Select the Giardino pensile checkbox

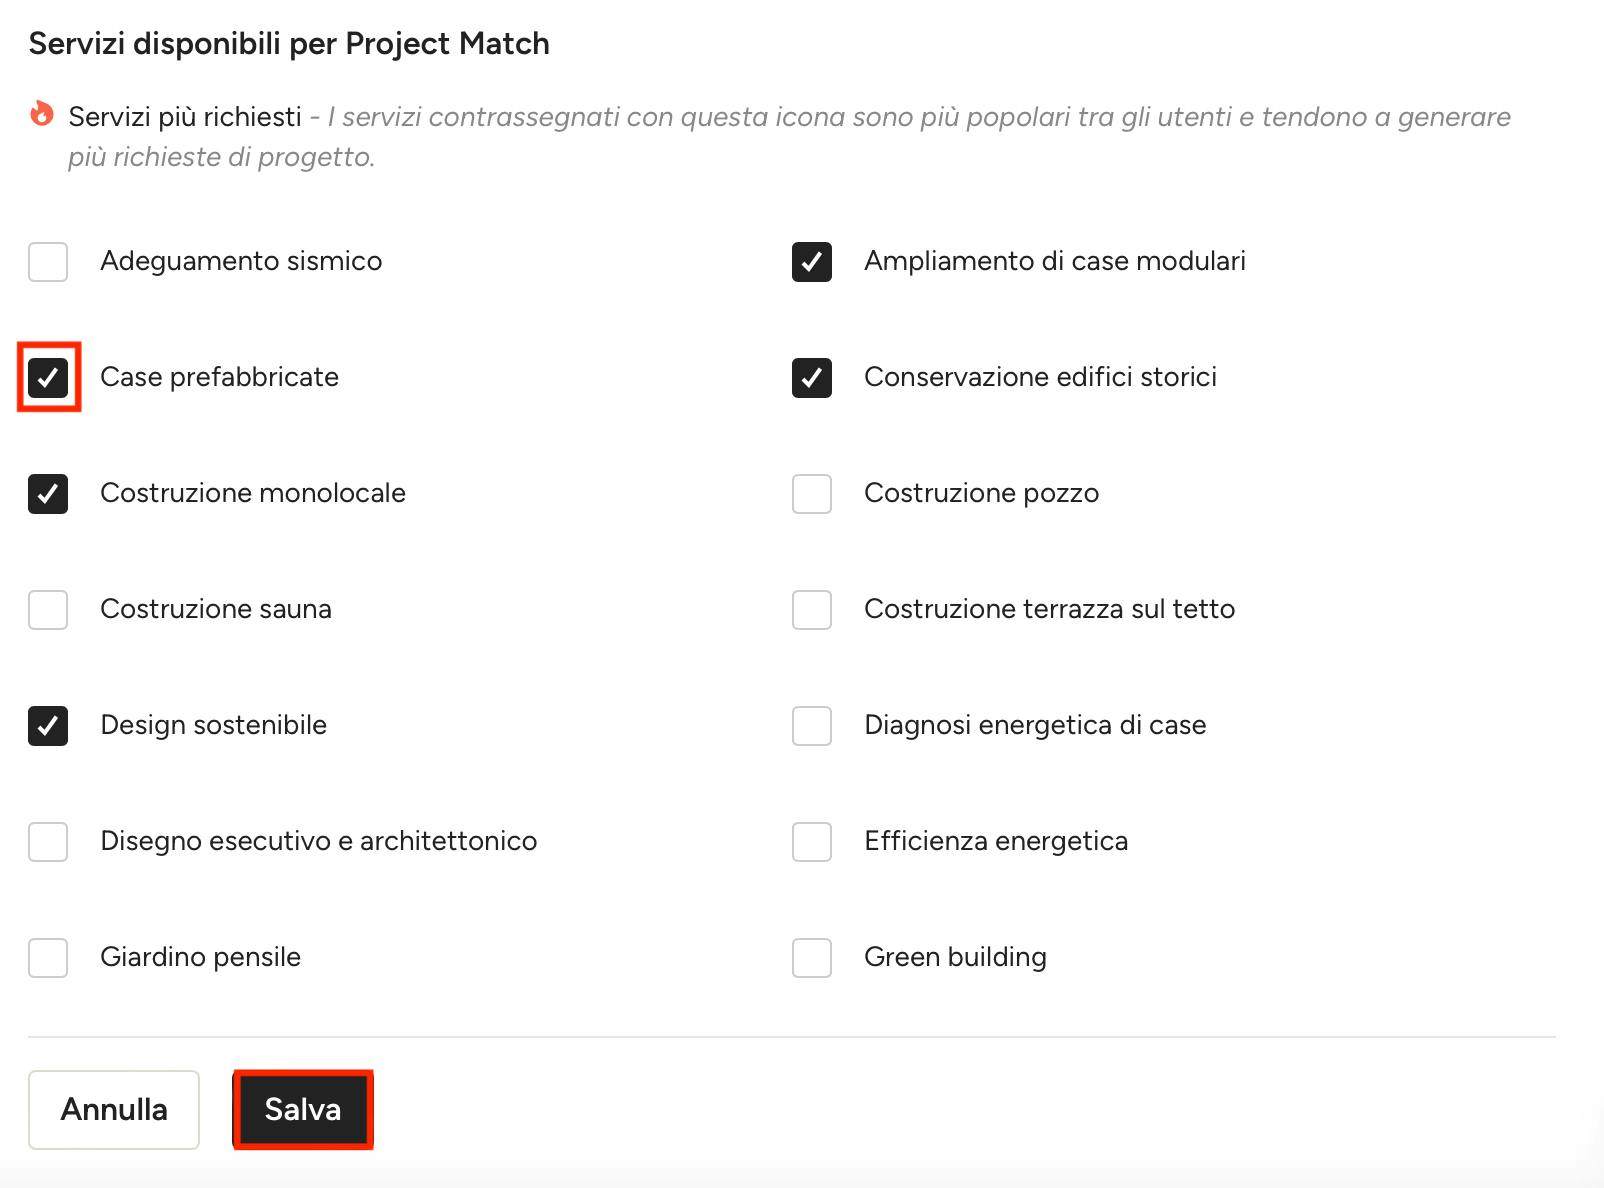pyautogui.click(x=48, y=958)
